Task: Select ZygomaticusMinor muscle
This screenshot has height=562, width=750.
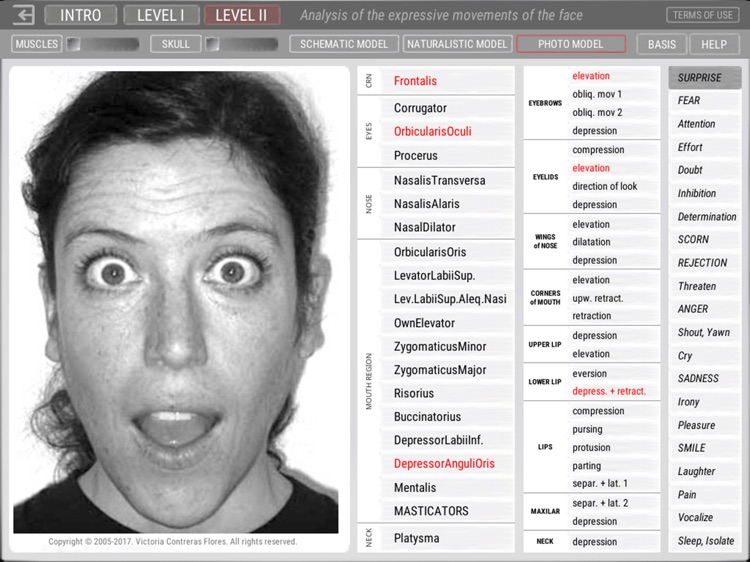Action: tap(447, 346)
